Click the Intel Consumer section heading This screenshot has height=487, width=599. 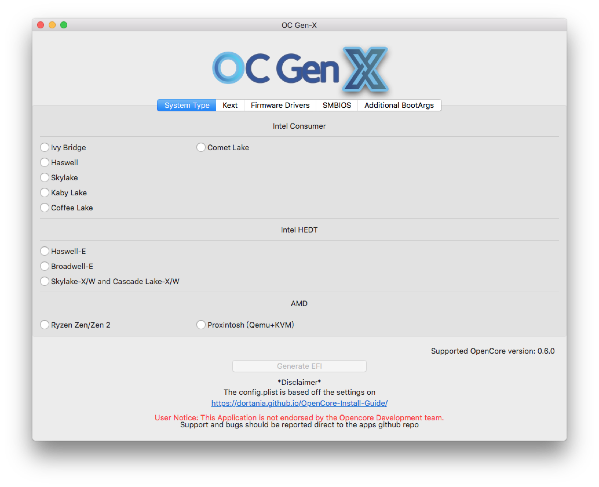point(299,126)
